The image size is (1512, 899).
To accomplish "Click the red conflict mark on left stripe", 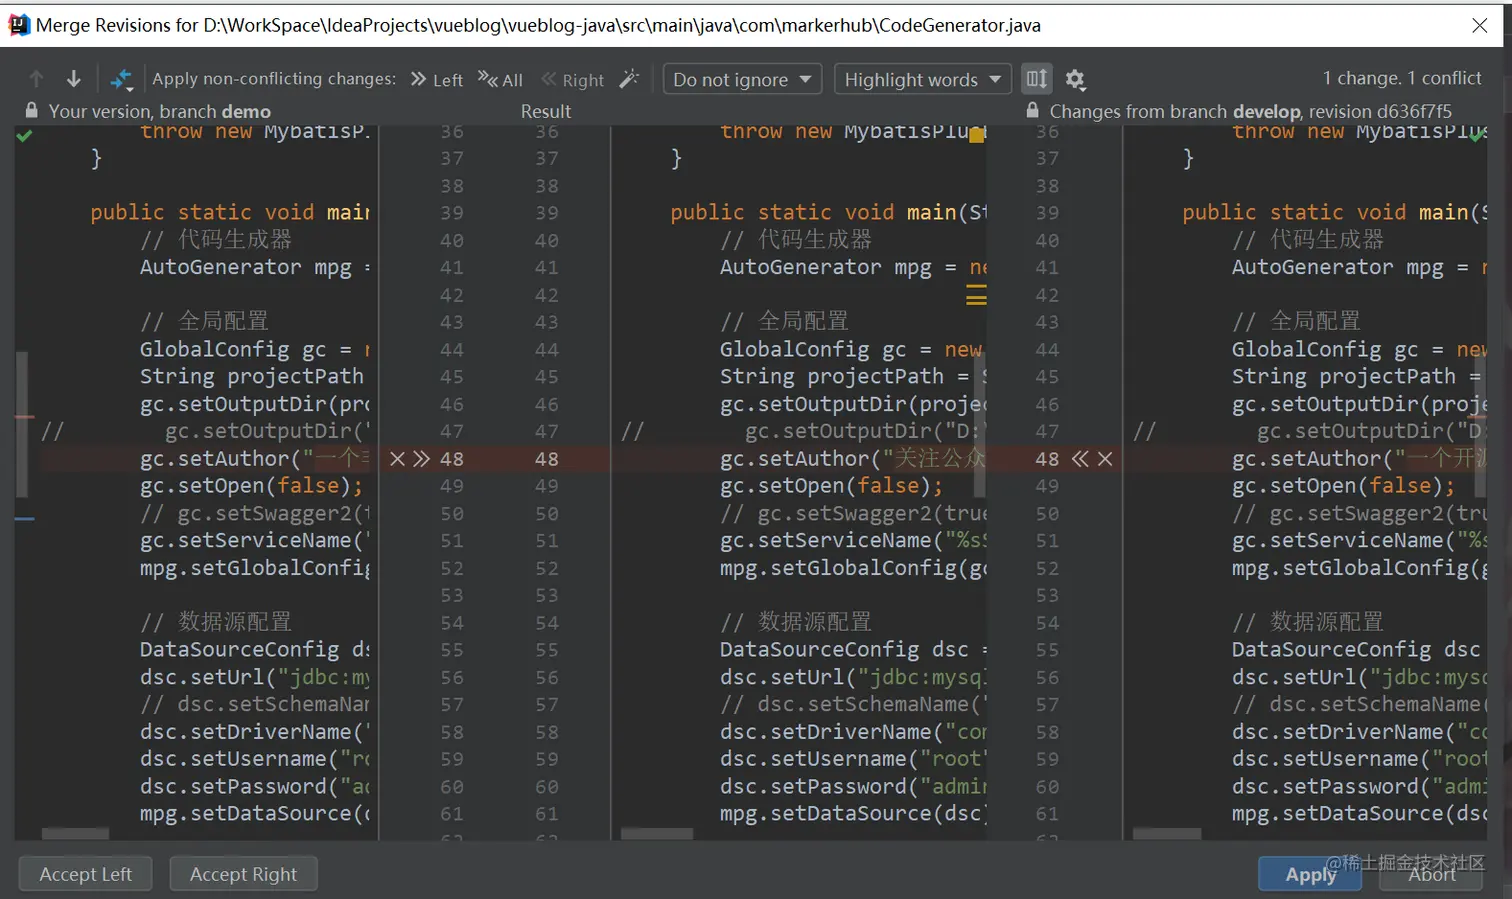I will [25, 417].
